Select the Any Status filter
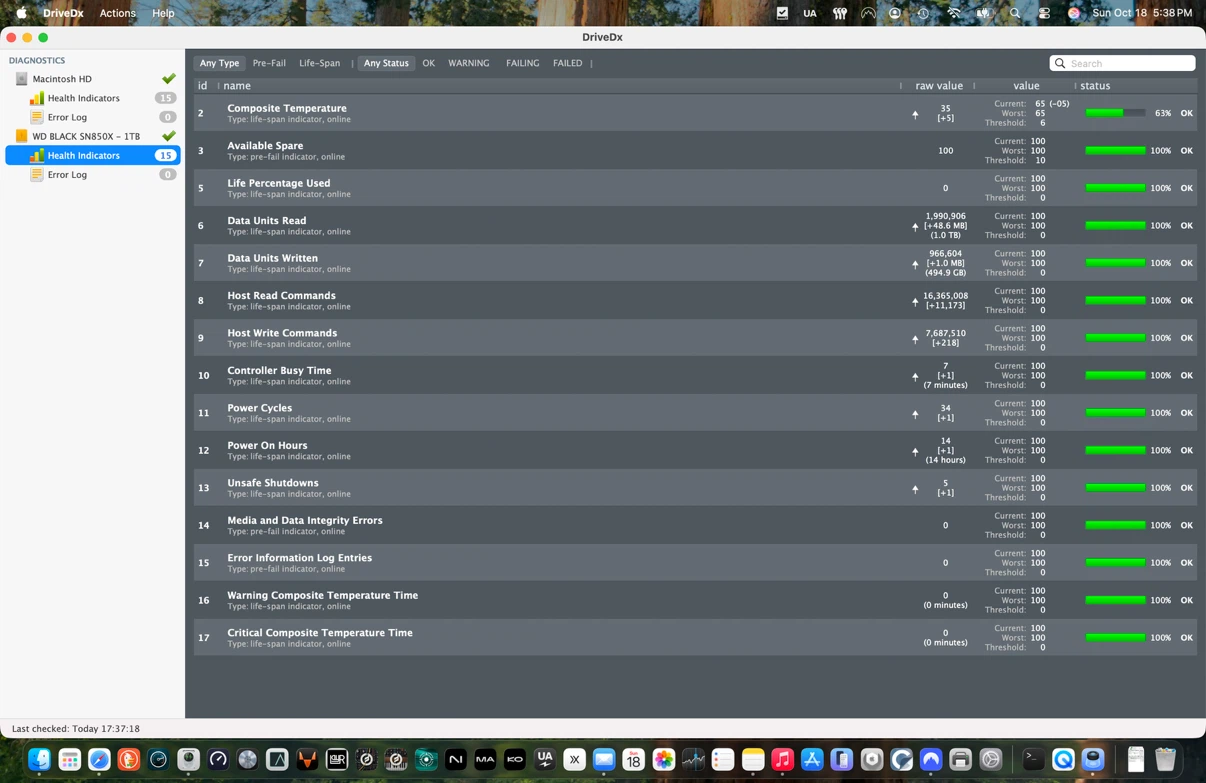1206x783 pixels. 386,63
